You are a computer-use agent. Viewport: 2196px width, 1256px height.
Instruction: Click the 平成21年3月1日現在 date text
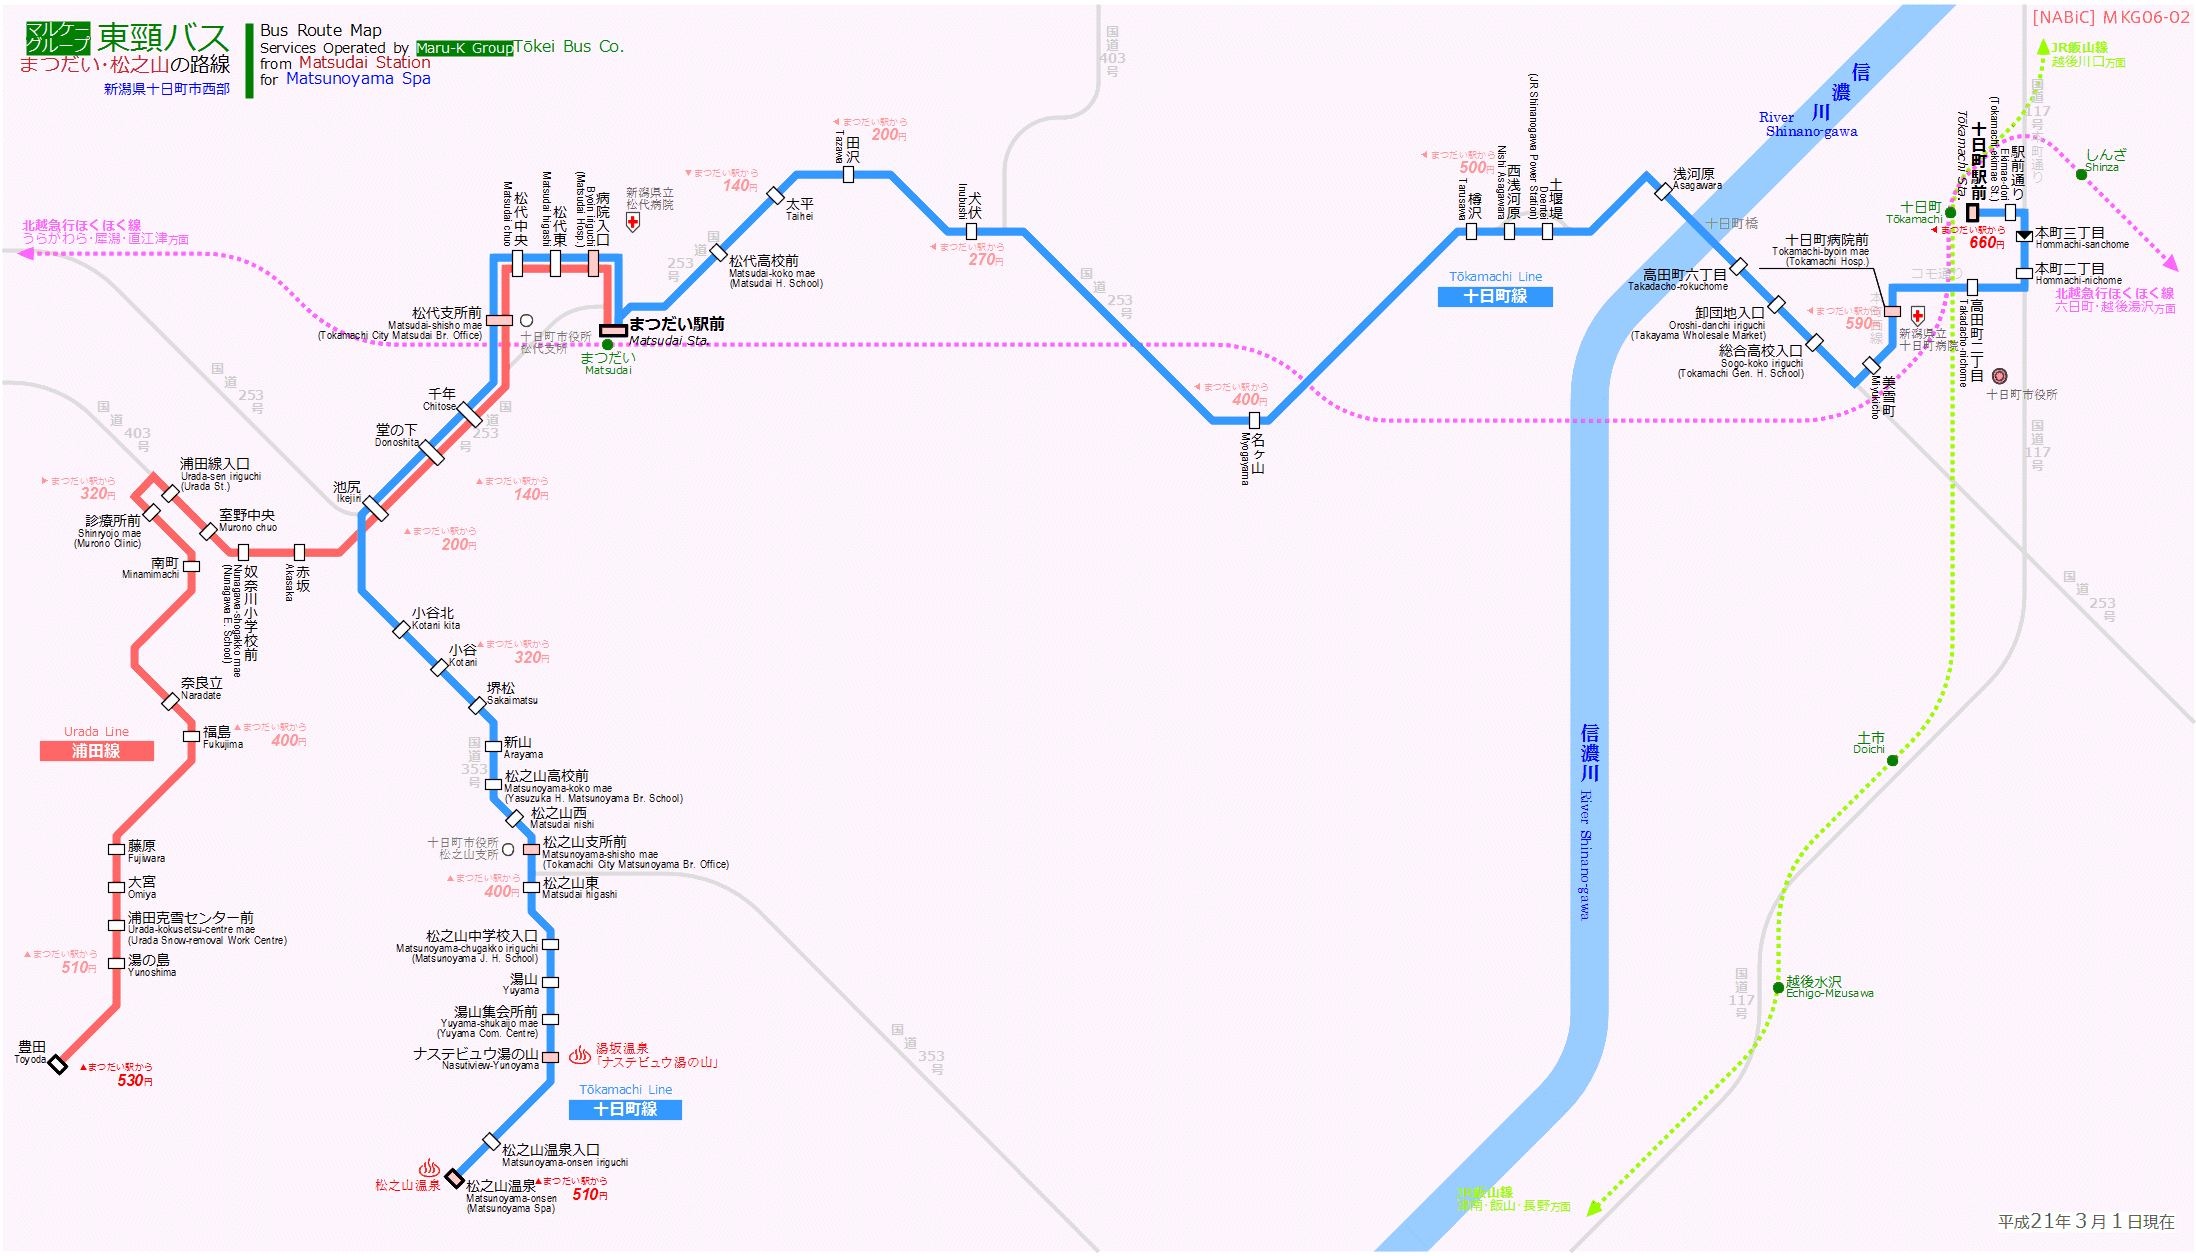pyautogui.click(x=2086, y=1221)
